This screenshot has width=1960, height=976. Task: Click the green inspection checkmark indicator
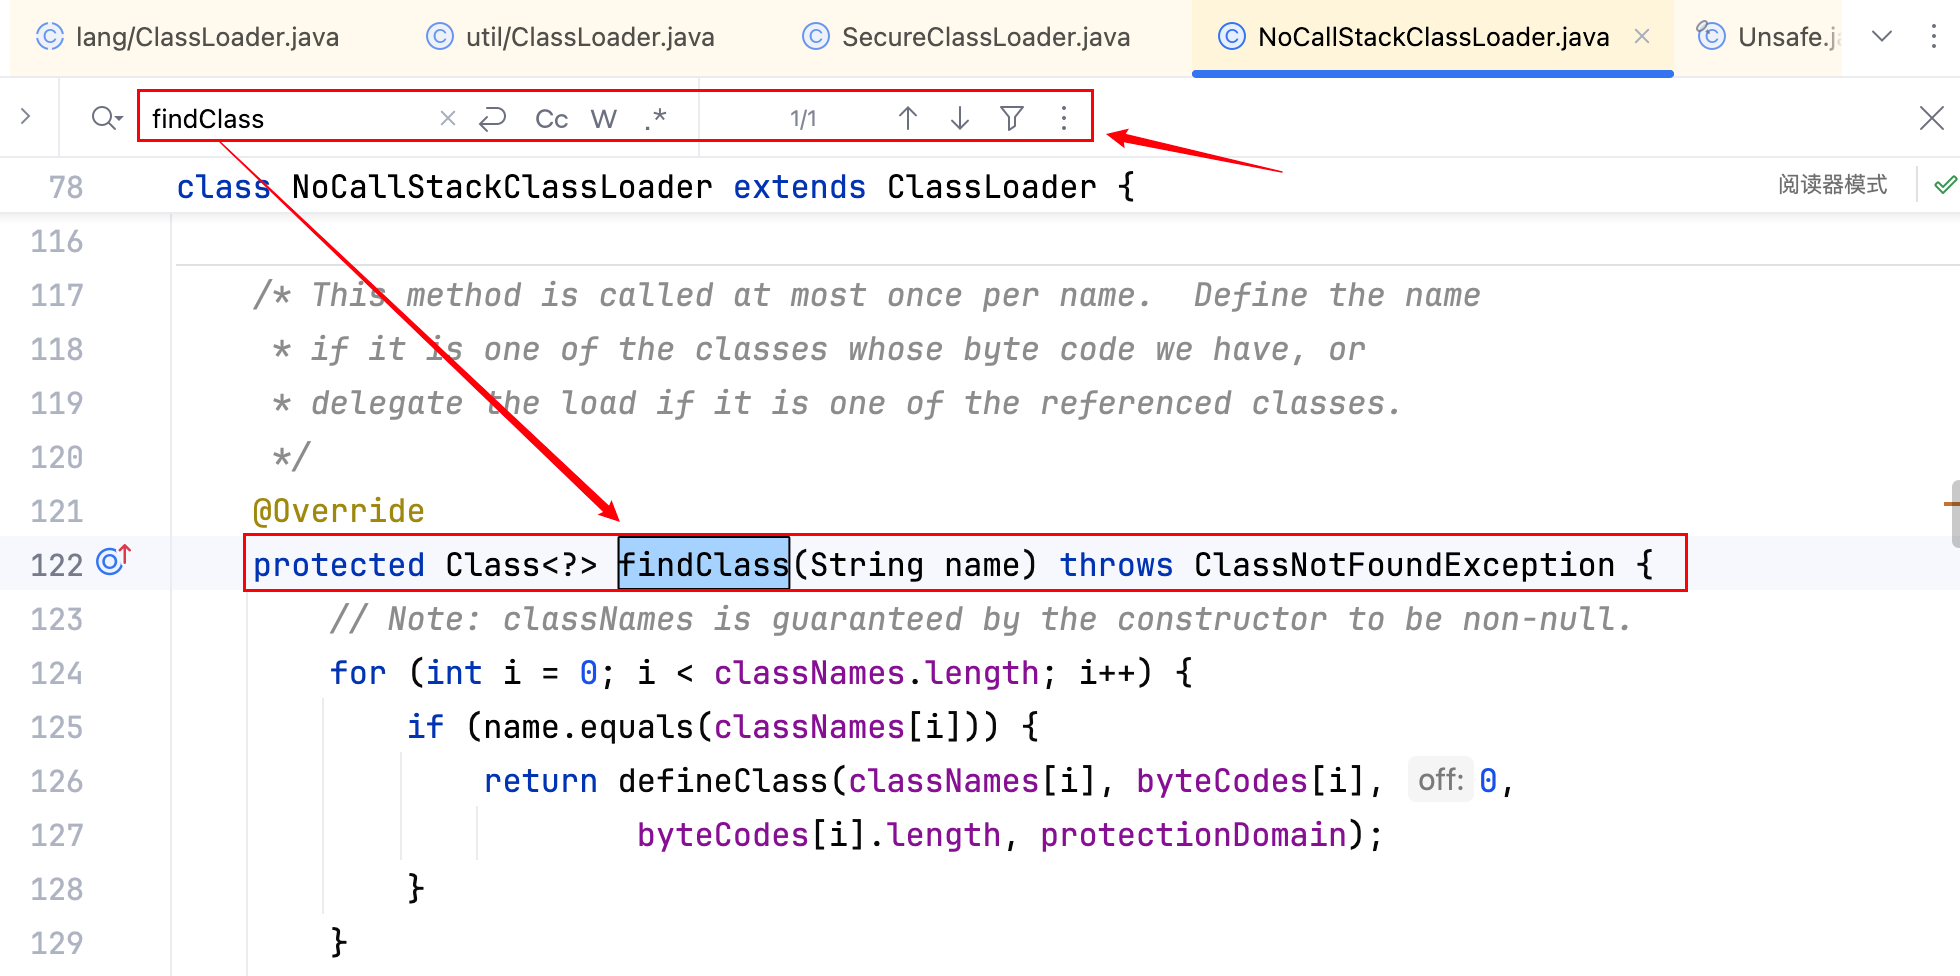coord(1944,185)
